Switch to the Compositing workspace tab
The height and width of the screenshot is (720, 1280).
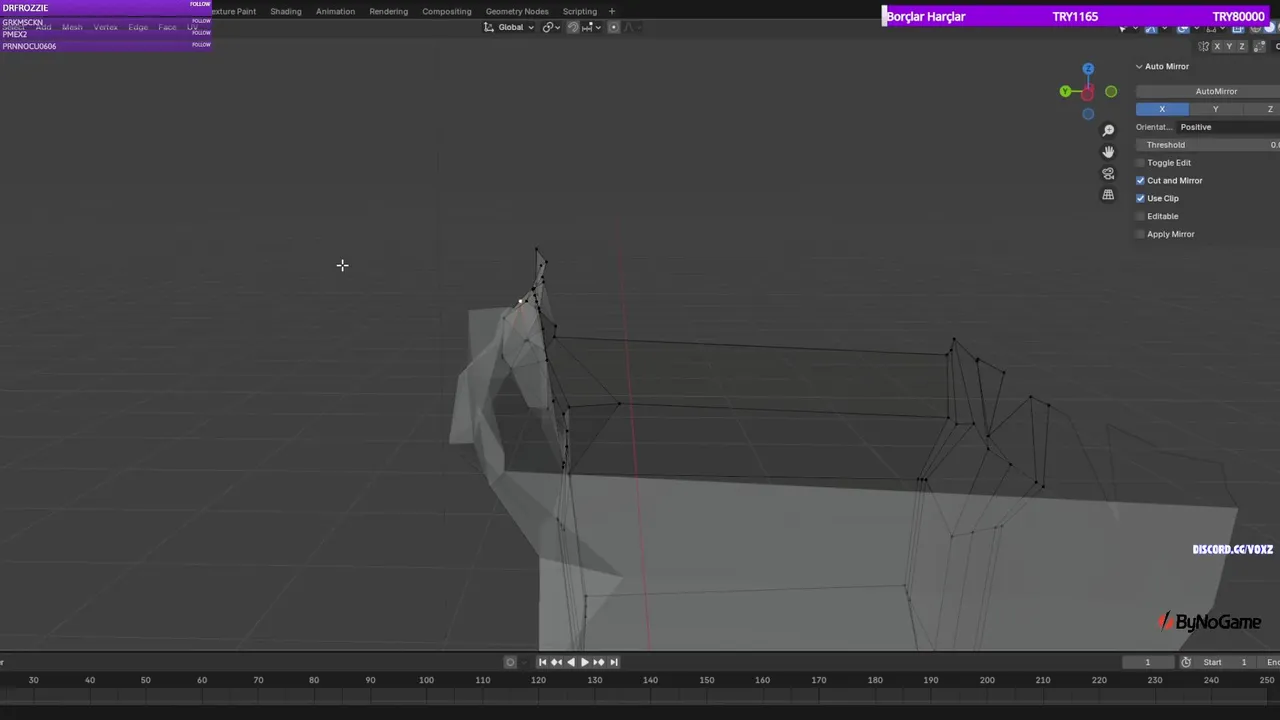[446, 11]
